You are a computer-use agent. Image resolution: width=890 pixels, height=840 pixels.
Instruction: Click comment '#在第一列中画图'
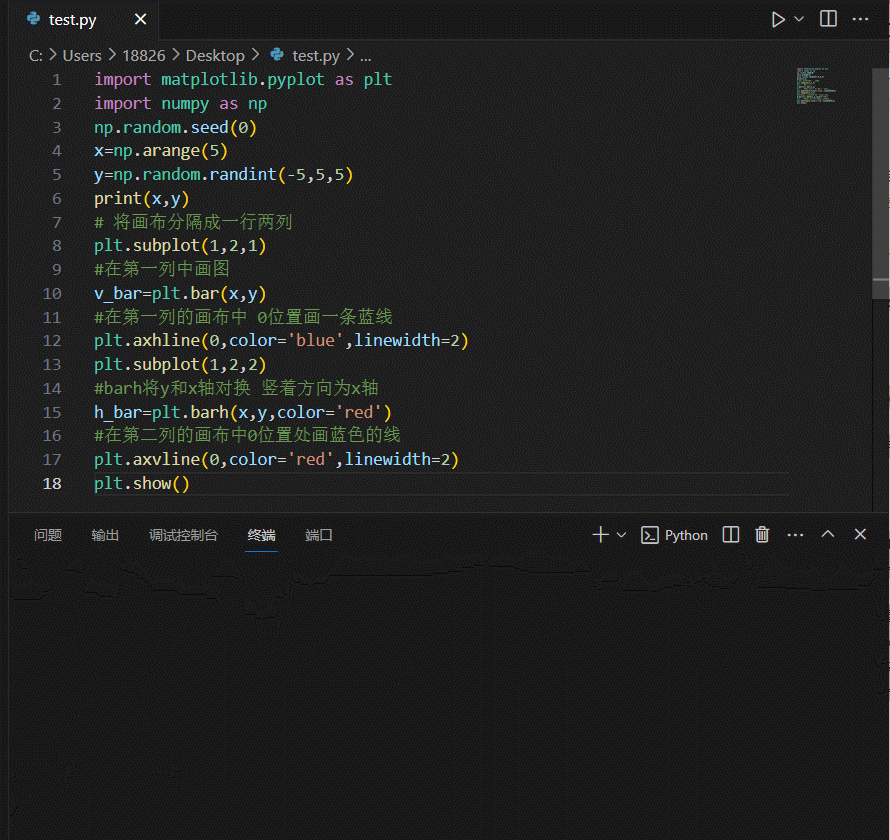pos(162,270)
